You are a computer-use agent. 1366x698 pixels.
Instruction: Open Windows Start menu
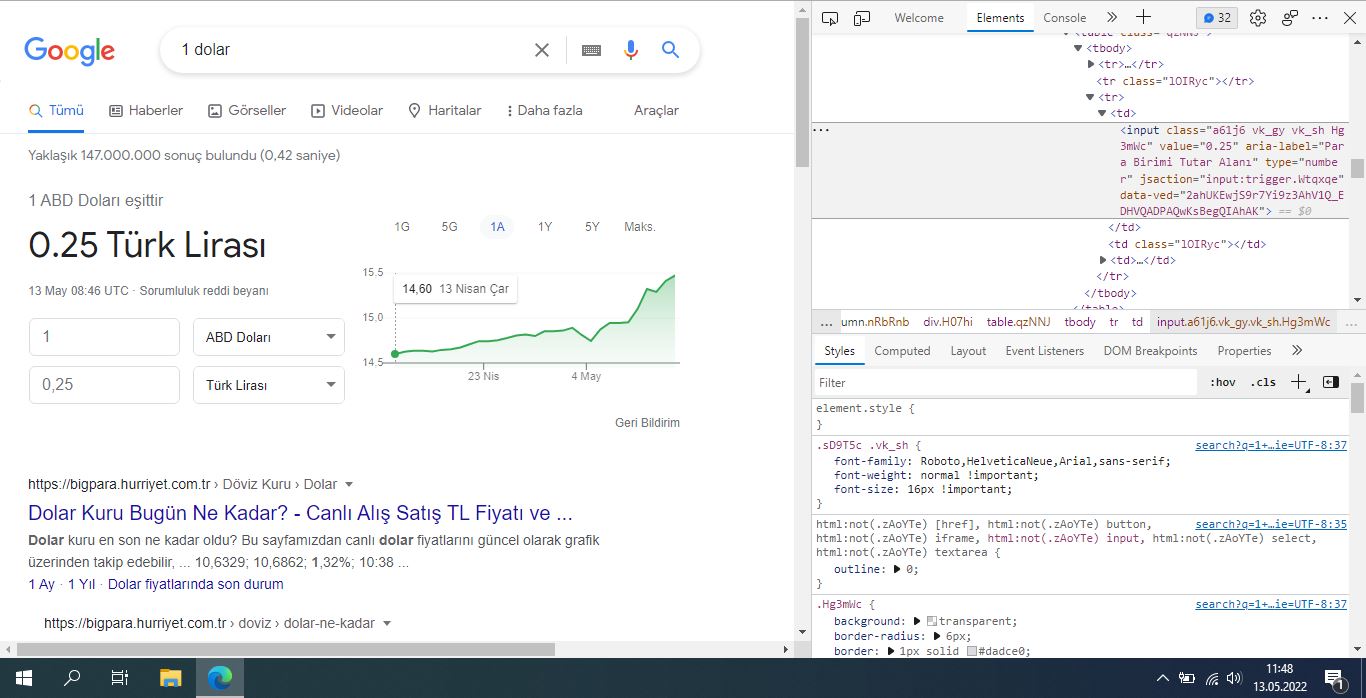click(24, 678)
